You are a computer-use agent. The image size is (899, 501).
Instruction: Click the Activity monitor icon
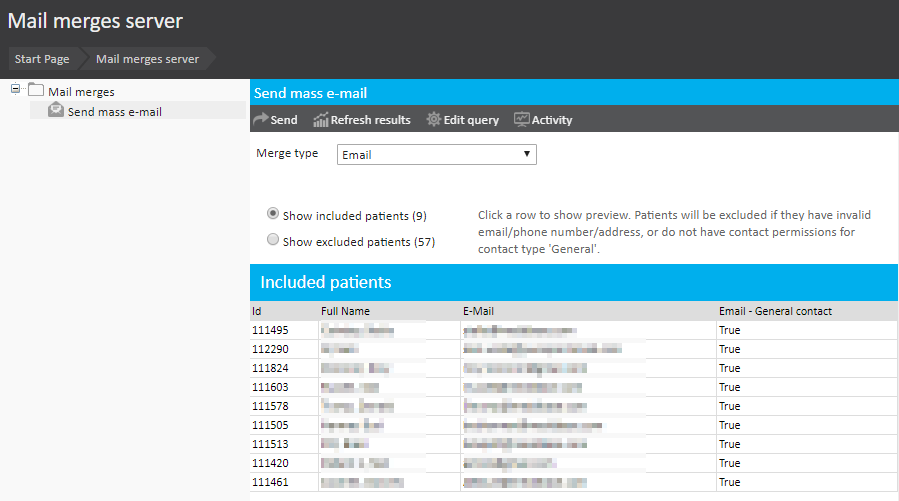click(x=521, y=120)
